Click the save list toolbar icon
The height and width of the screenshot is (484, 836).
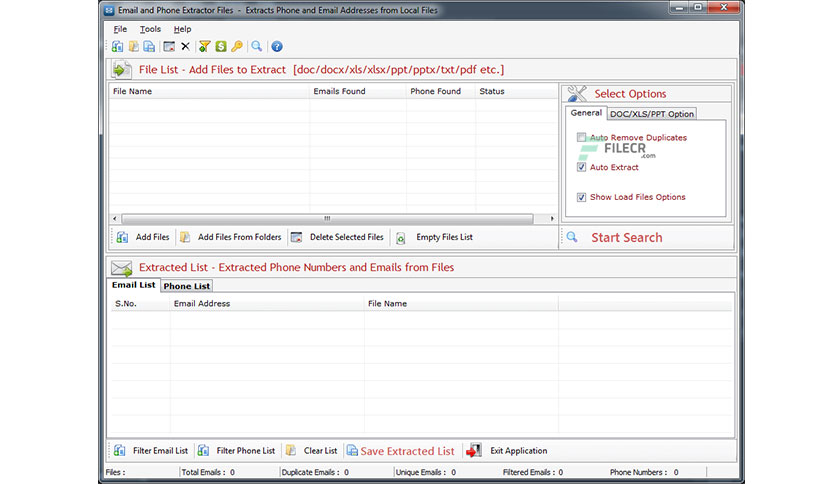[x=149, y=46]
